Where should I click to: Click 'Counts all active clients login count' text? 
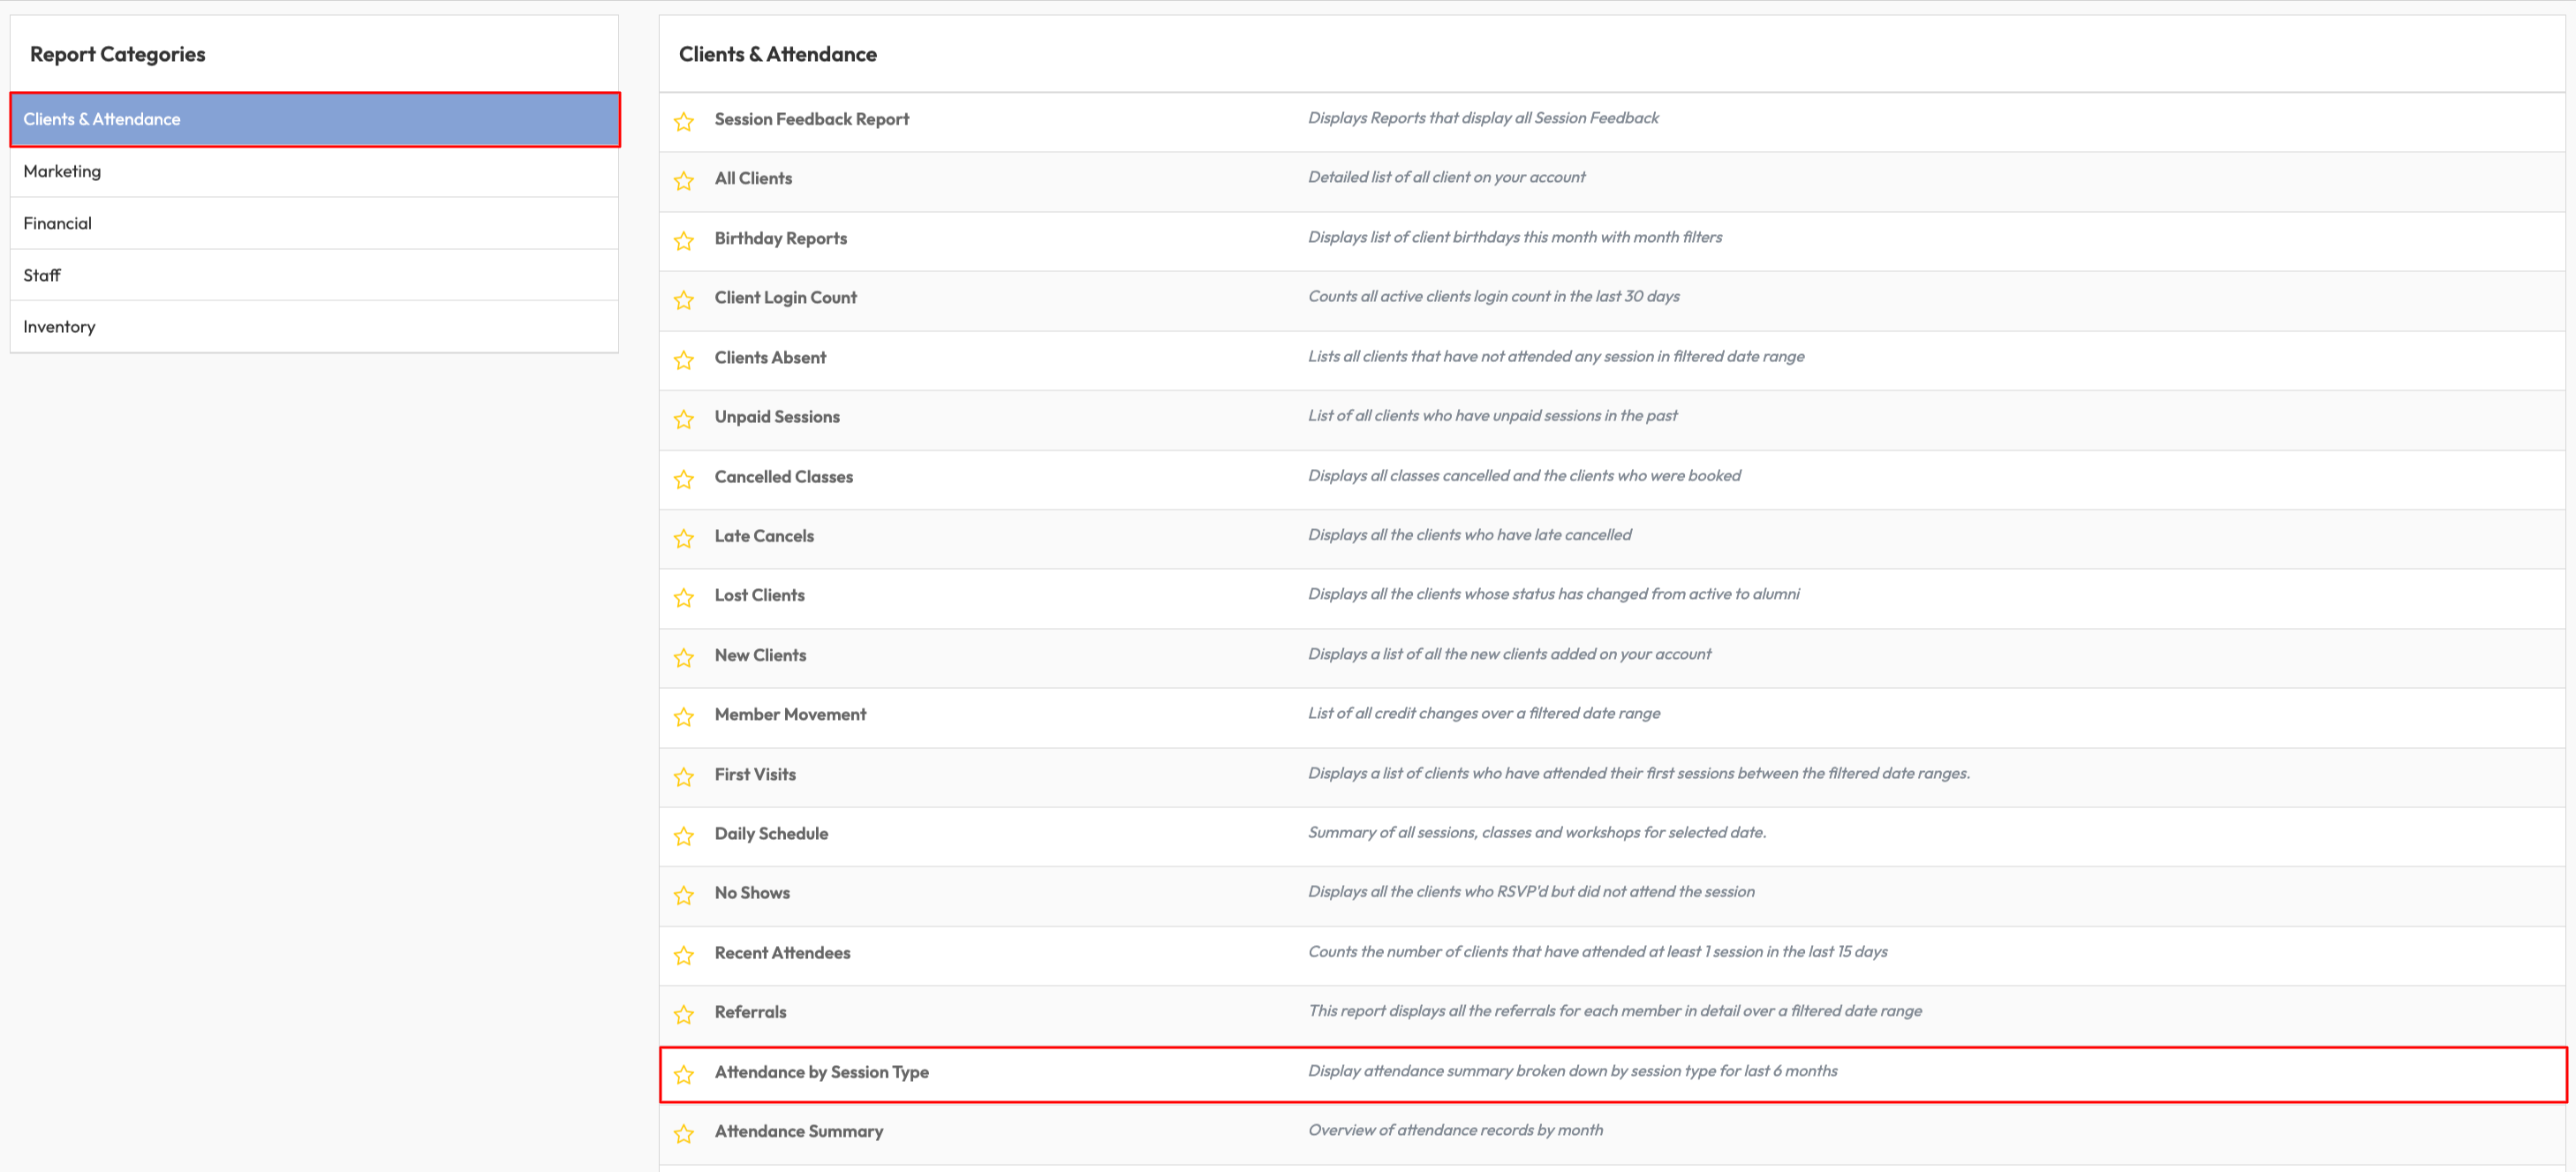point(1493,296)
